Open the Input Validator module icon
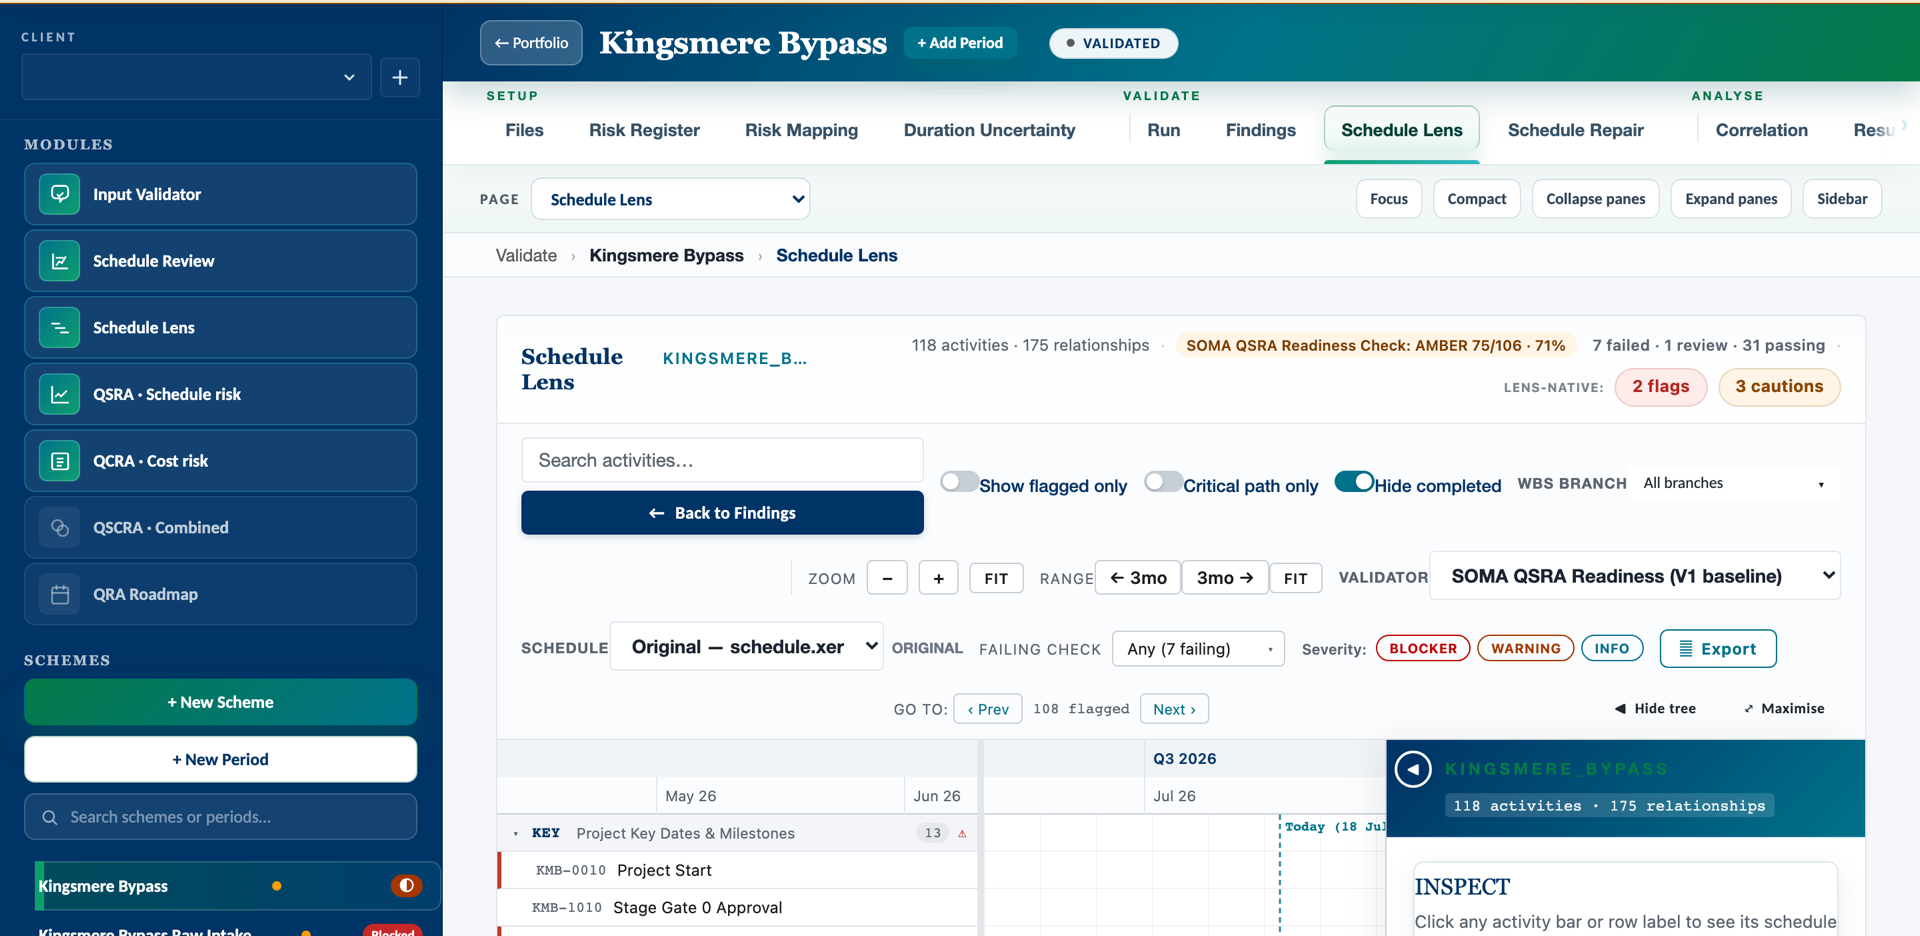Viewport: 1920px width, 936px height. pyautogui.click(x=60, y=194)
